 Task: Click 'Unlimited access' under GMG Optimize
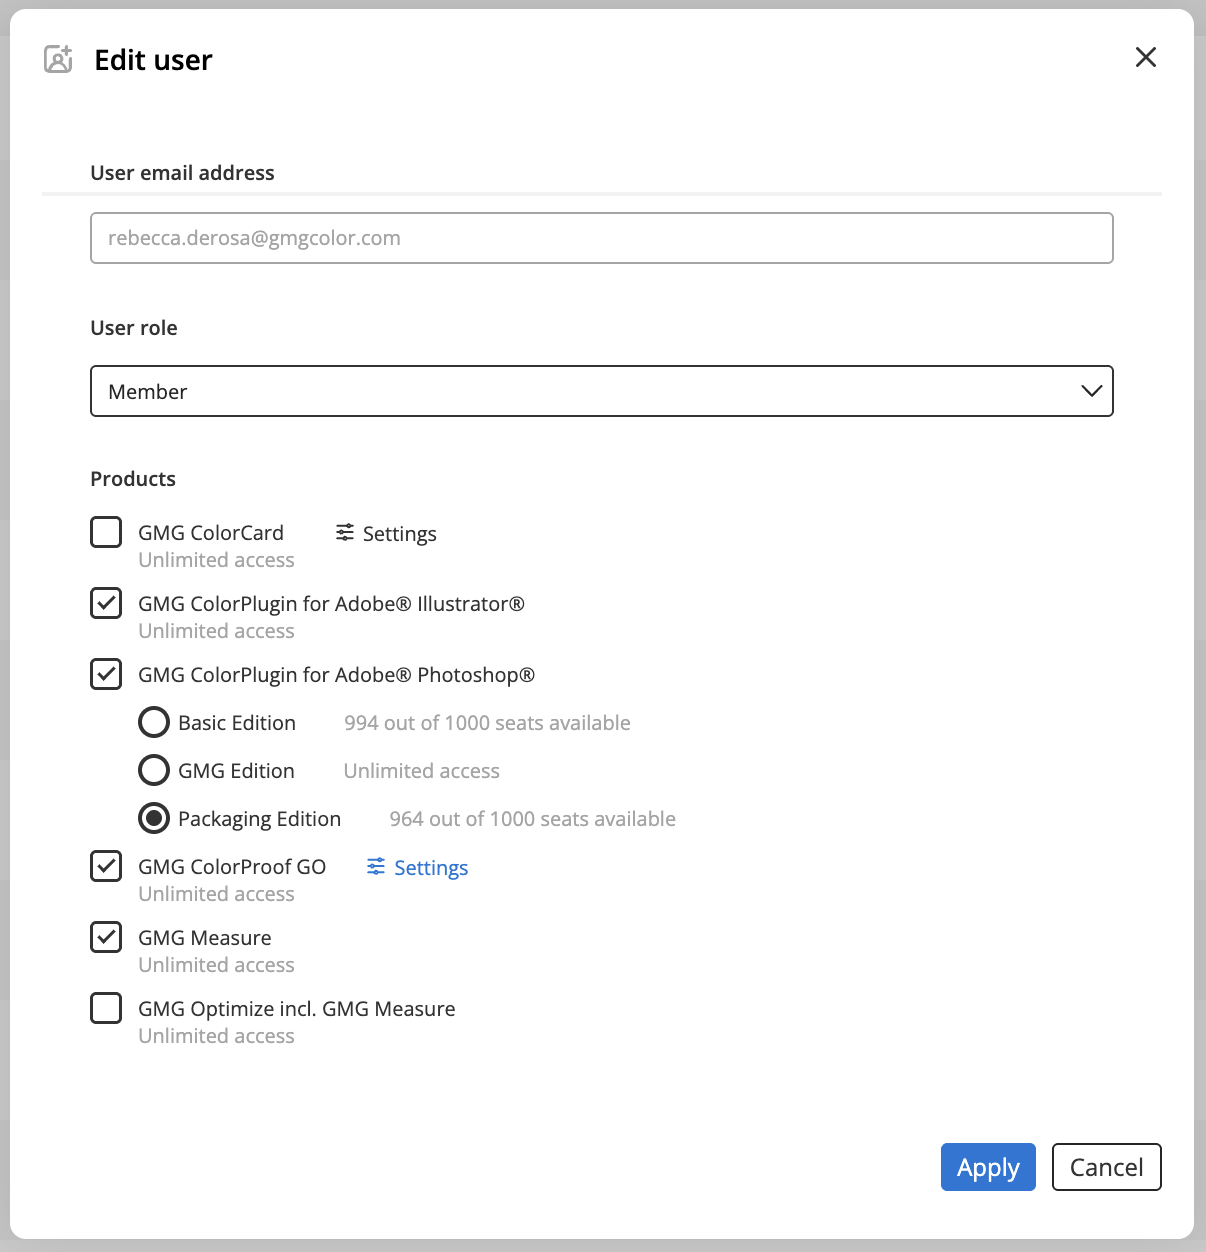click(x=216, y=1036)
